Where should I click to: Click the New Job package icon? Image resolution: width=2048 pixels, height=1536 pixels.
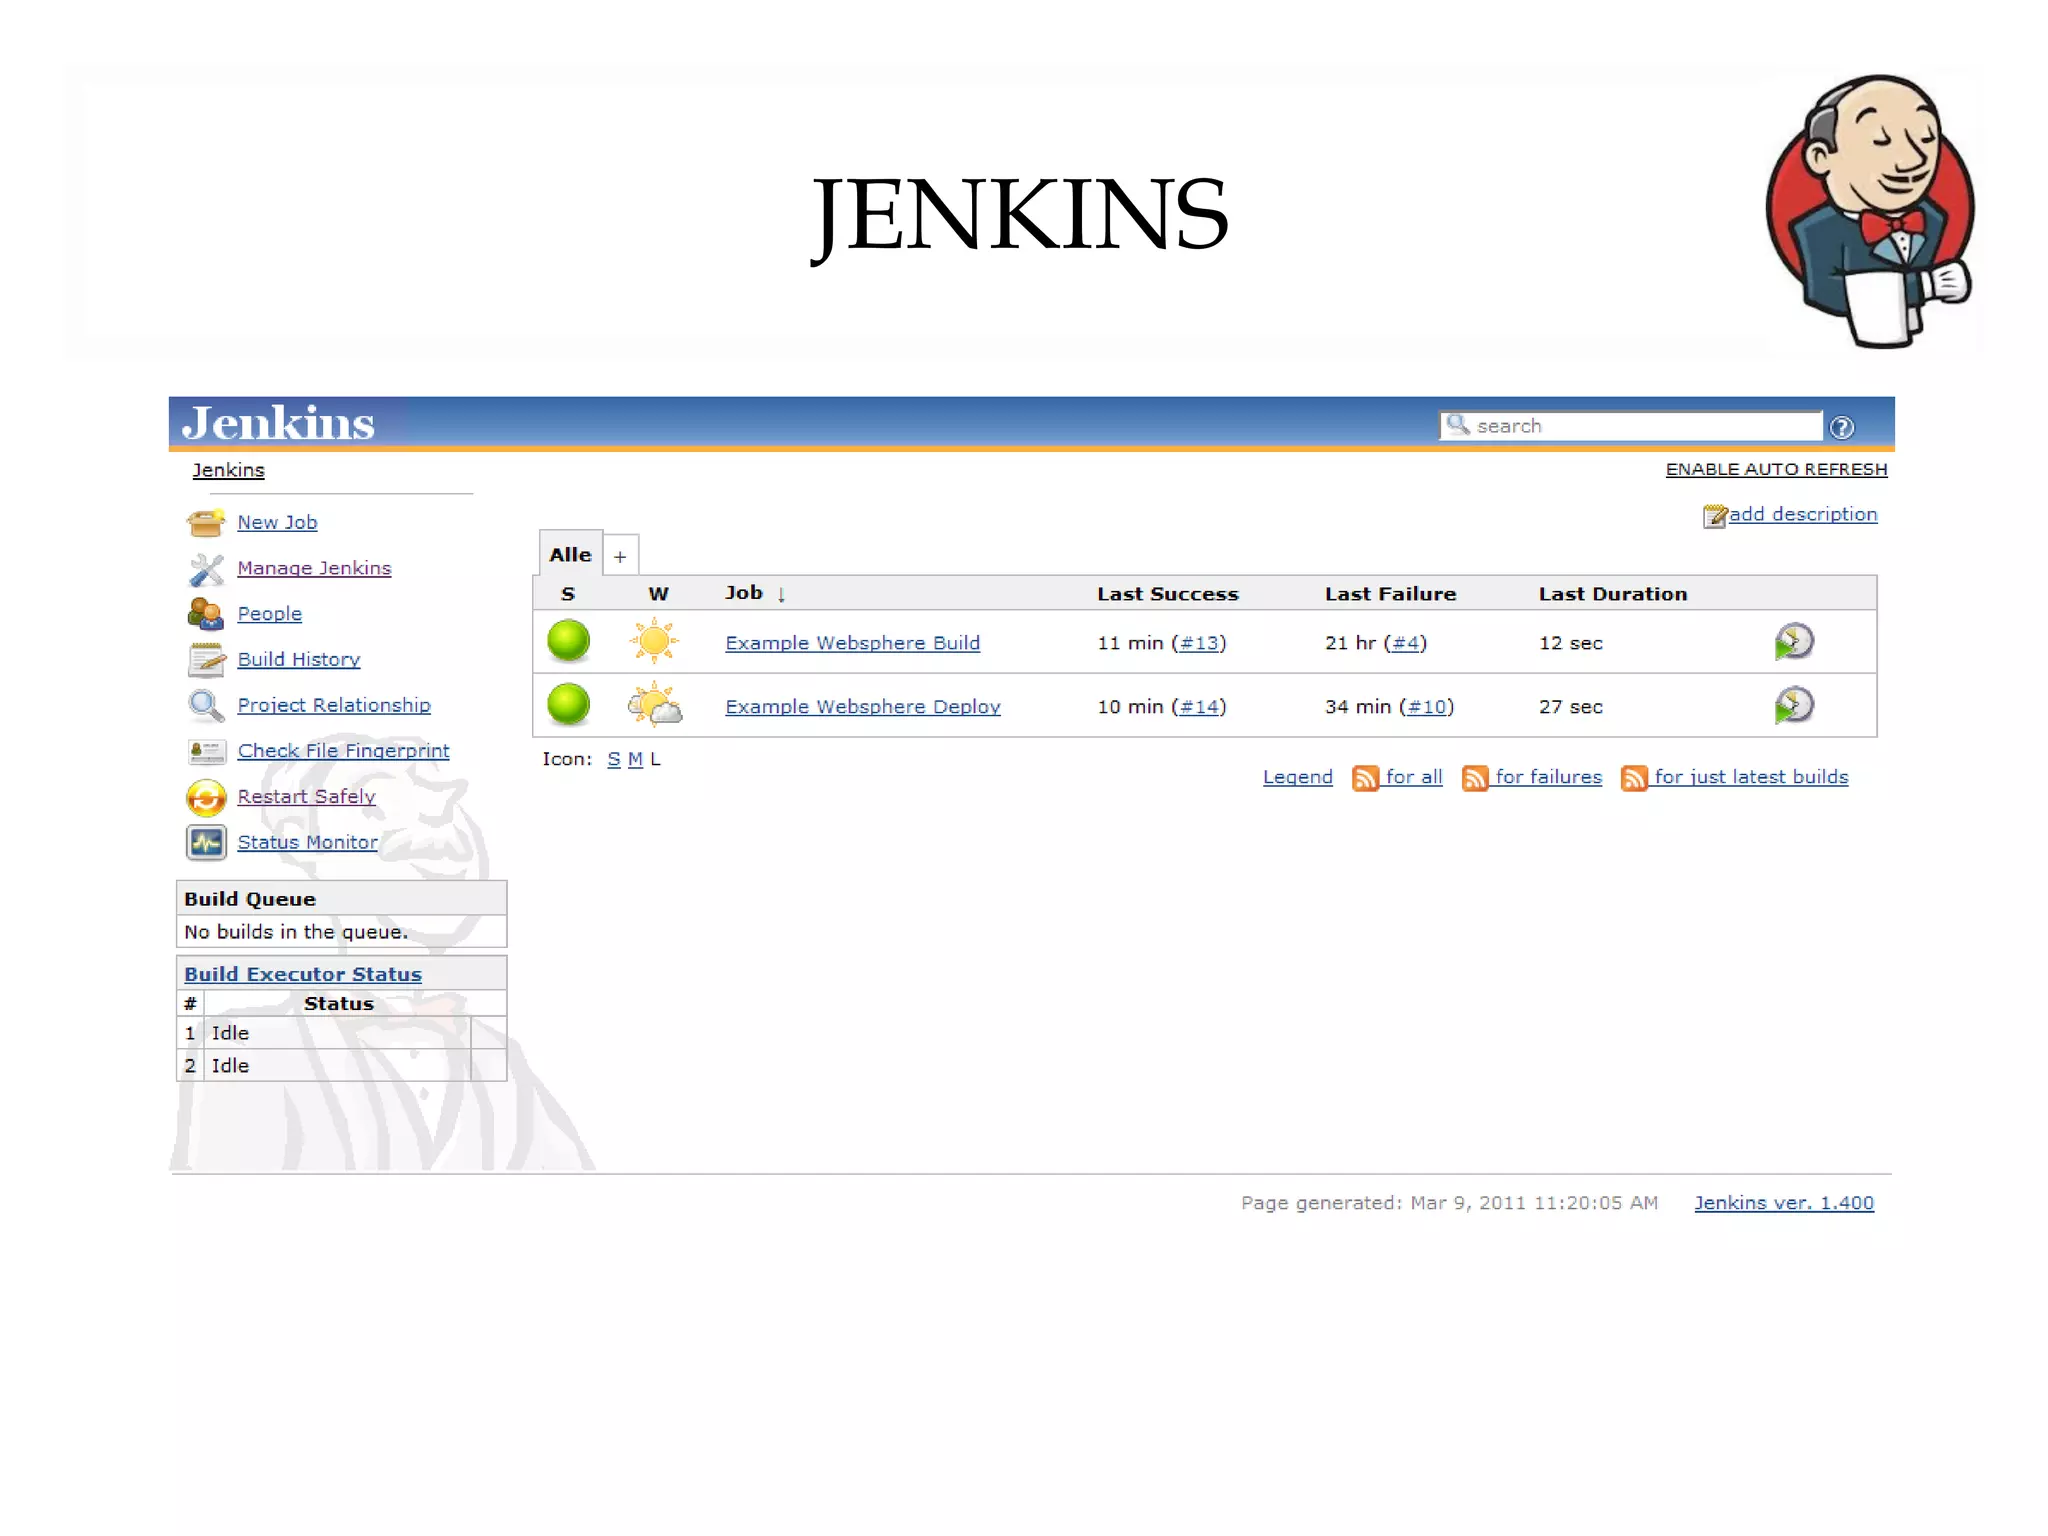pyautogui.click(x=206, y=522)
